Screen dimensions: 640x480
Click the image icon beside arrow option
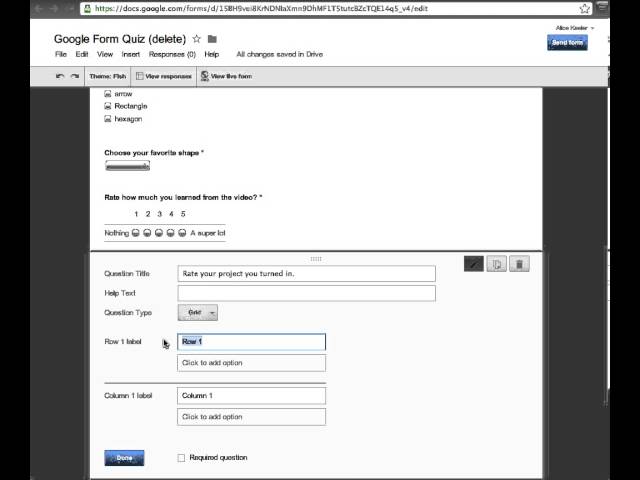[108, 94]
